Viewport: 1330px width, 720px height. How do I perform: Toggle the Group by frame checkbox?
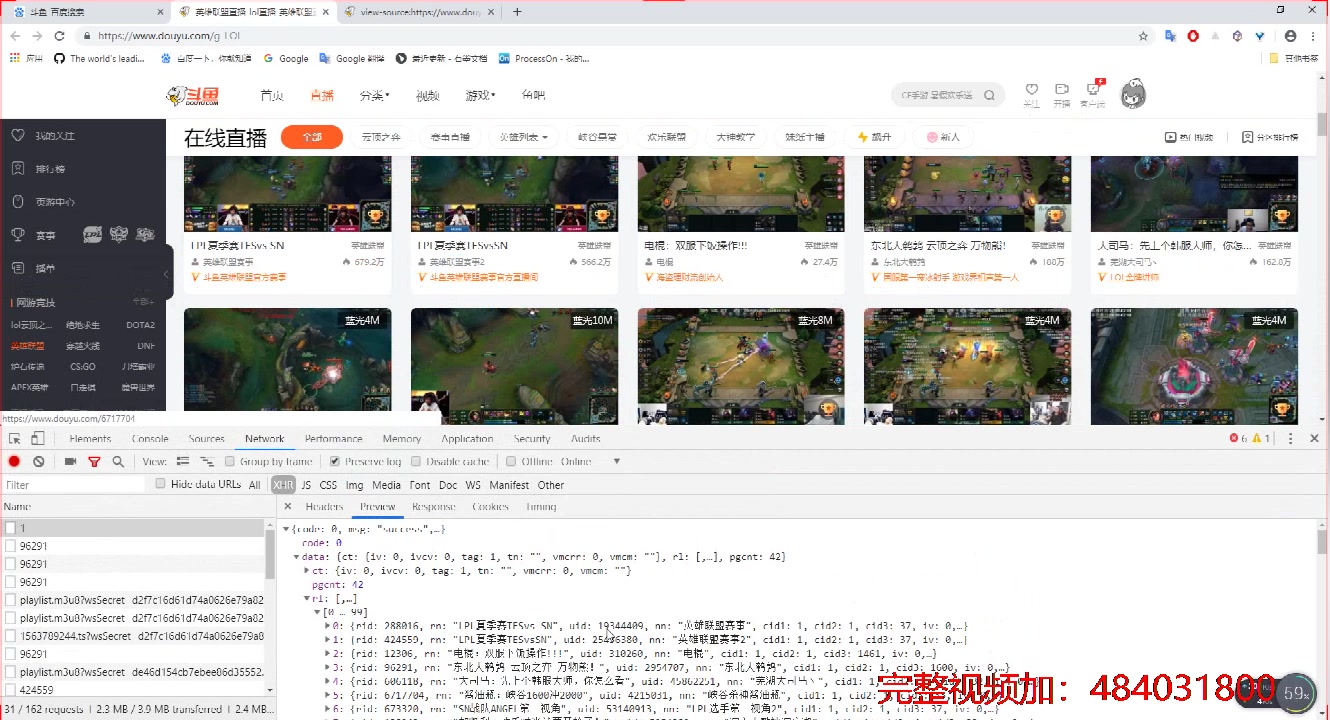pos(230,462)
